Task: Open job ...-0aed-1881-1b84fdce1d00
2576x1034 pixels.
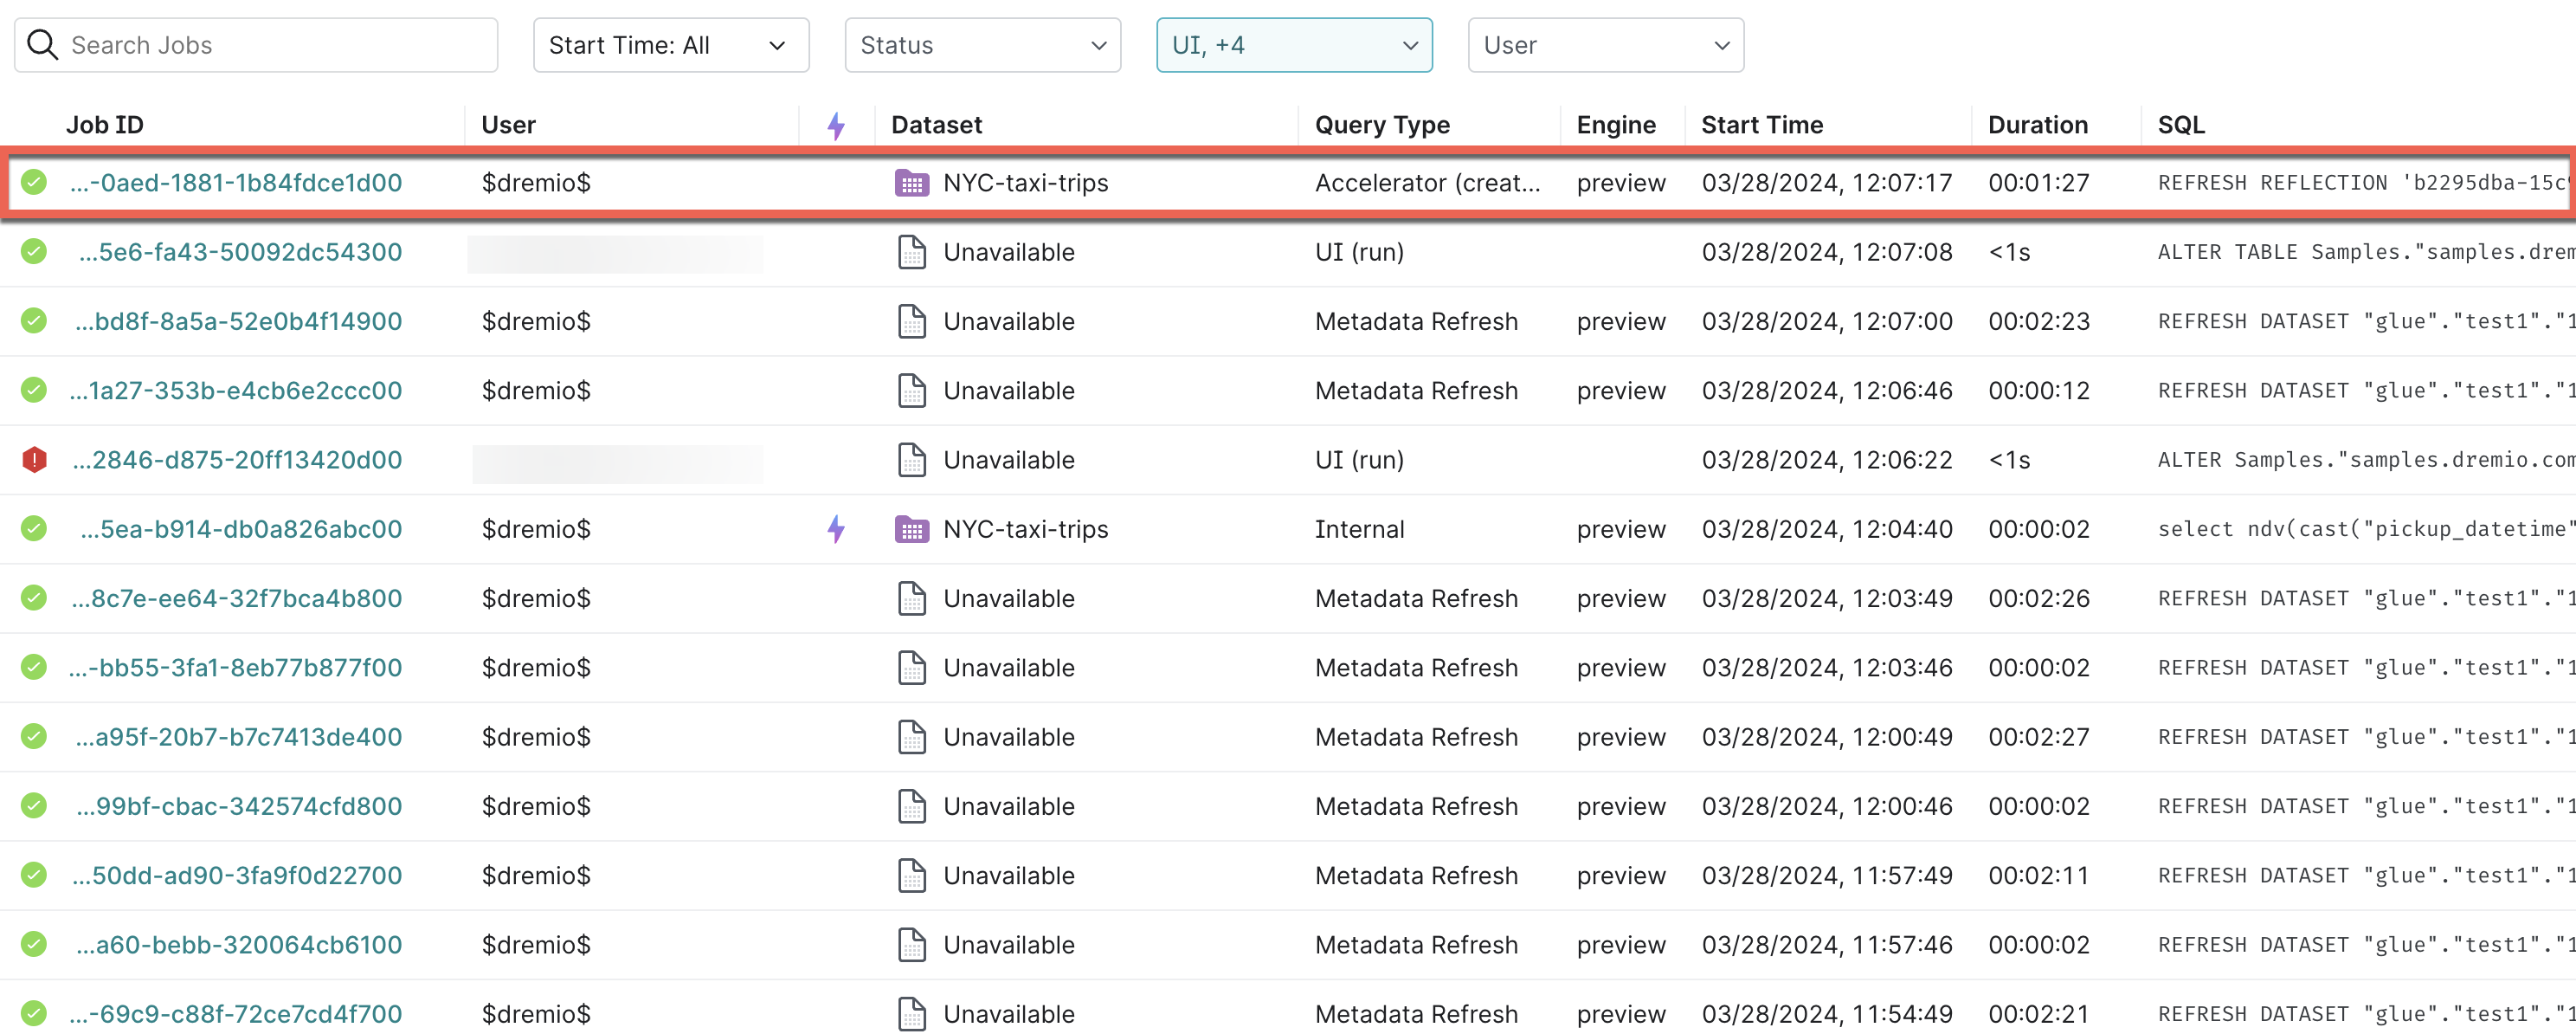Action: [x=236, y=183]
